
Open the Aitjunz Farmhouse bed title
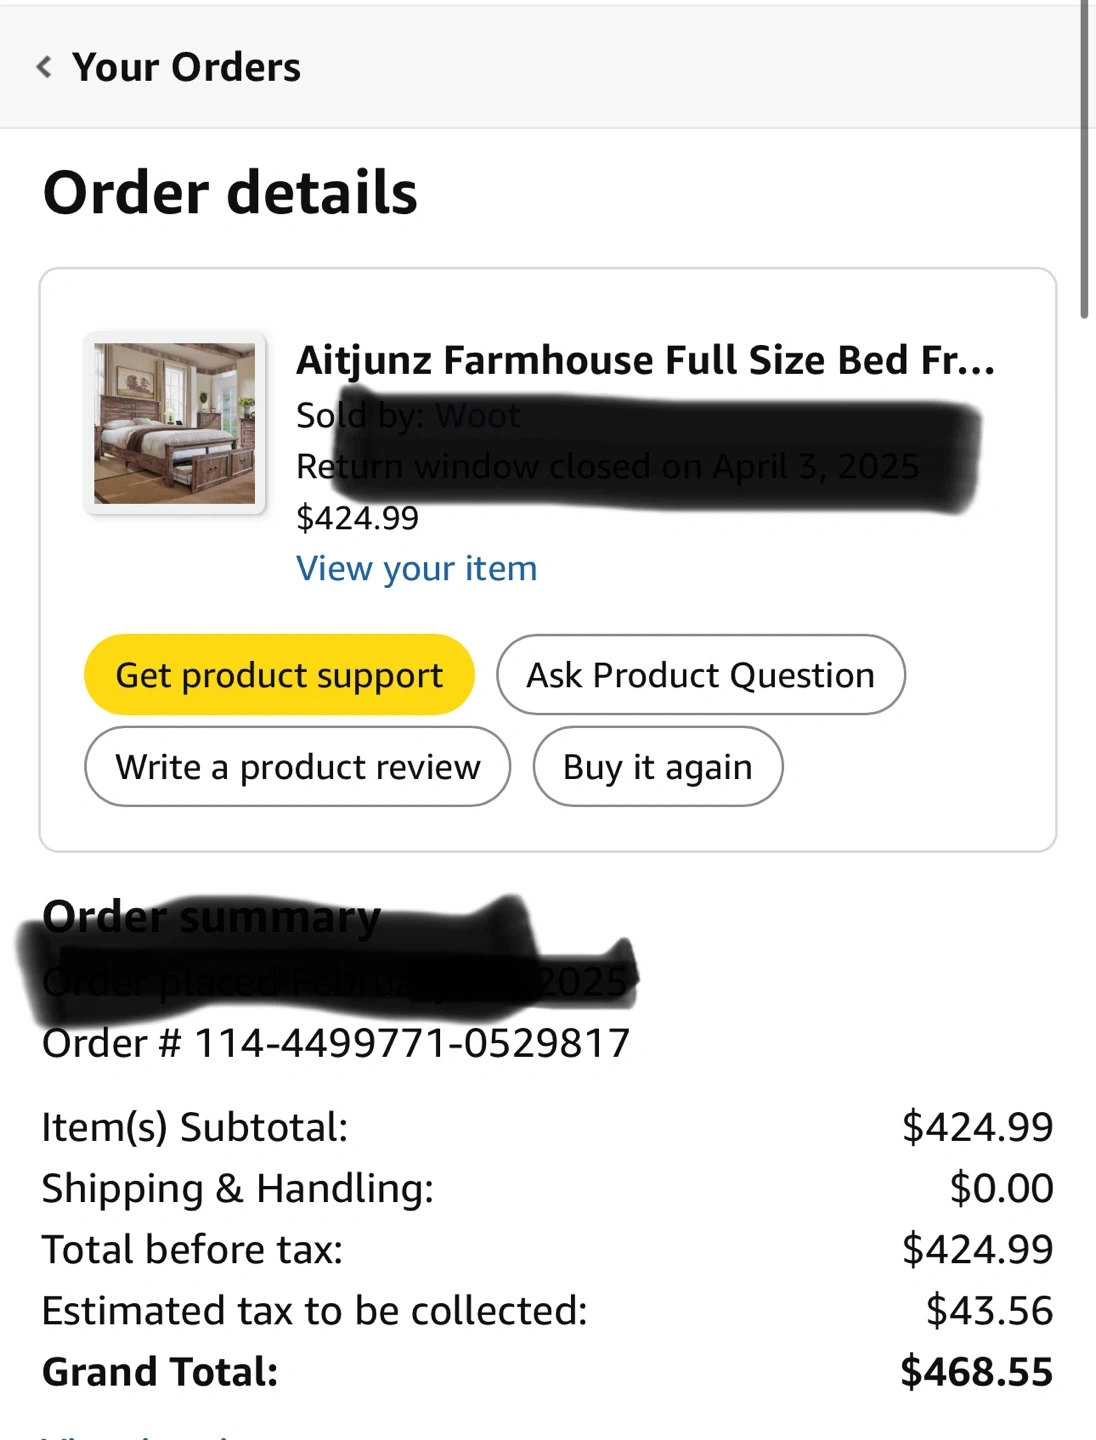point(645,360)
